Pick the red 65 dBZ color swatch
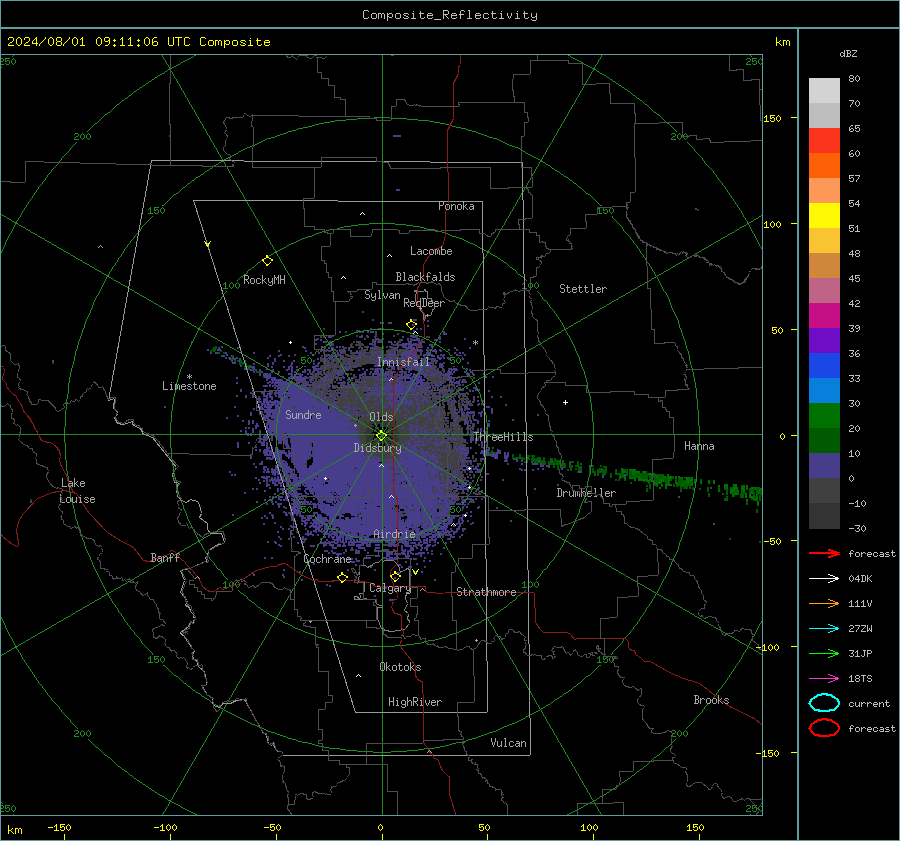 pos(824,140)
